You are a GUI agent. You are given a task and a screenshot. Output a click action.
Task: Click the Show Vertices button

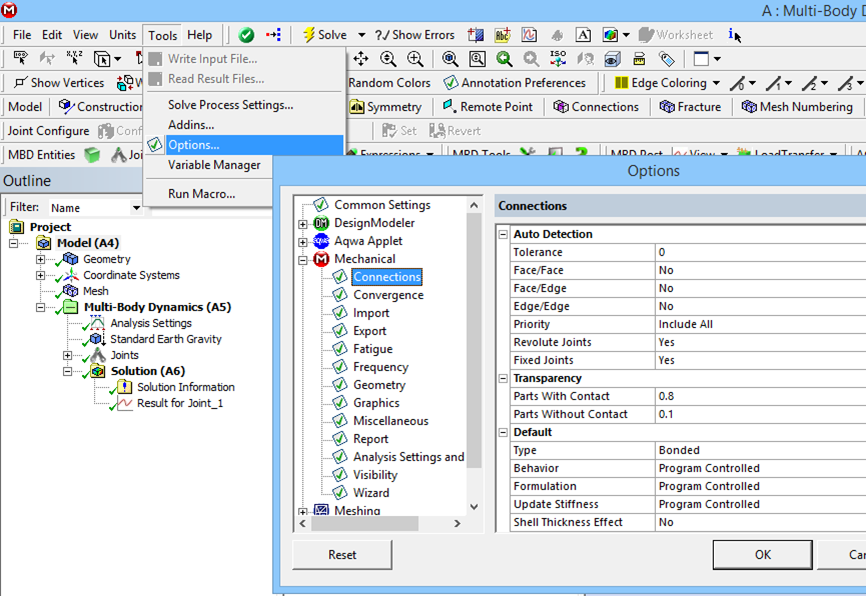pos(59,83)
